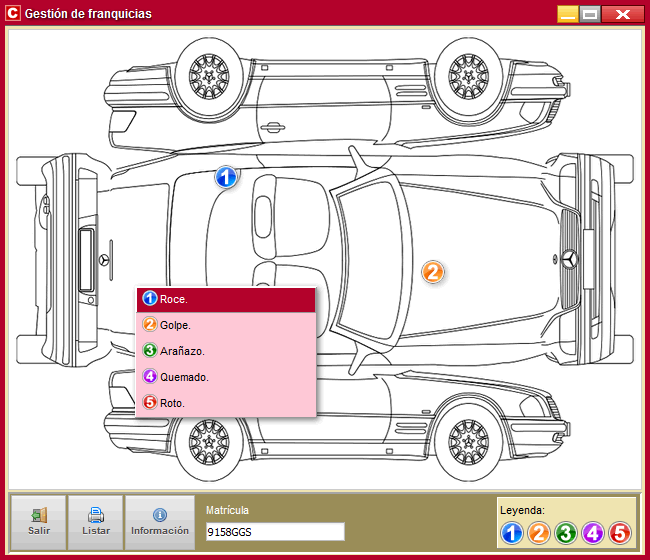Close the Gestión de franquicias window
Screen dimensions: 650x560
point(623,14)
